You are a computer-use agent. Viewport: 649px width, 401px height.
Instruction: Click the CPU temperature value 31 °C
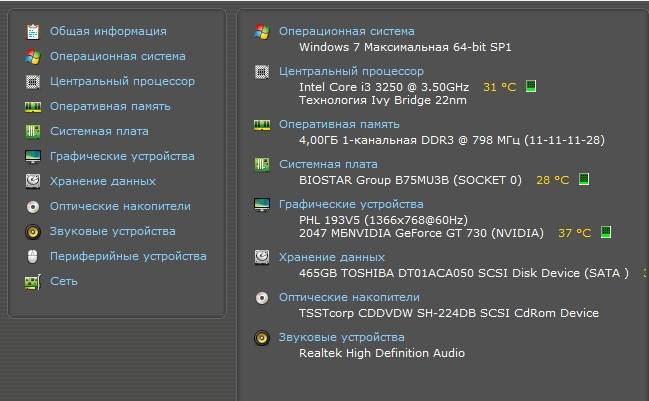(500, 87)
